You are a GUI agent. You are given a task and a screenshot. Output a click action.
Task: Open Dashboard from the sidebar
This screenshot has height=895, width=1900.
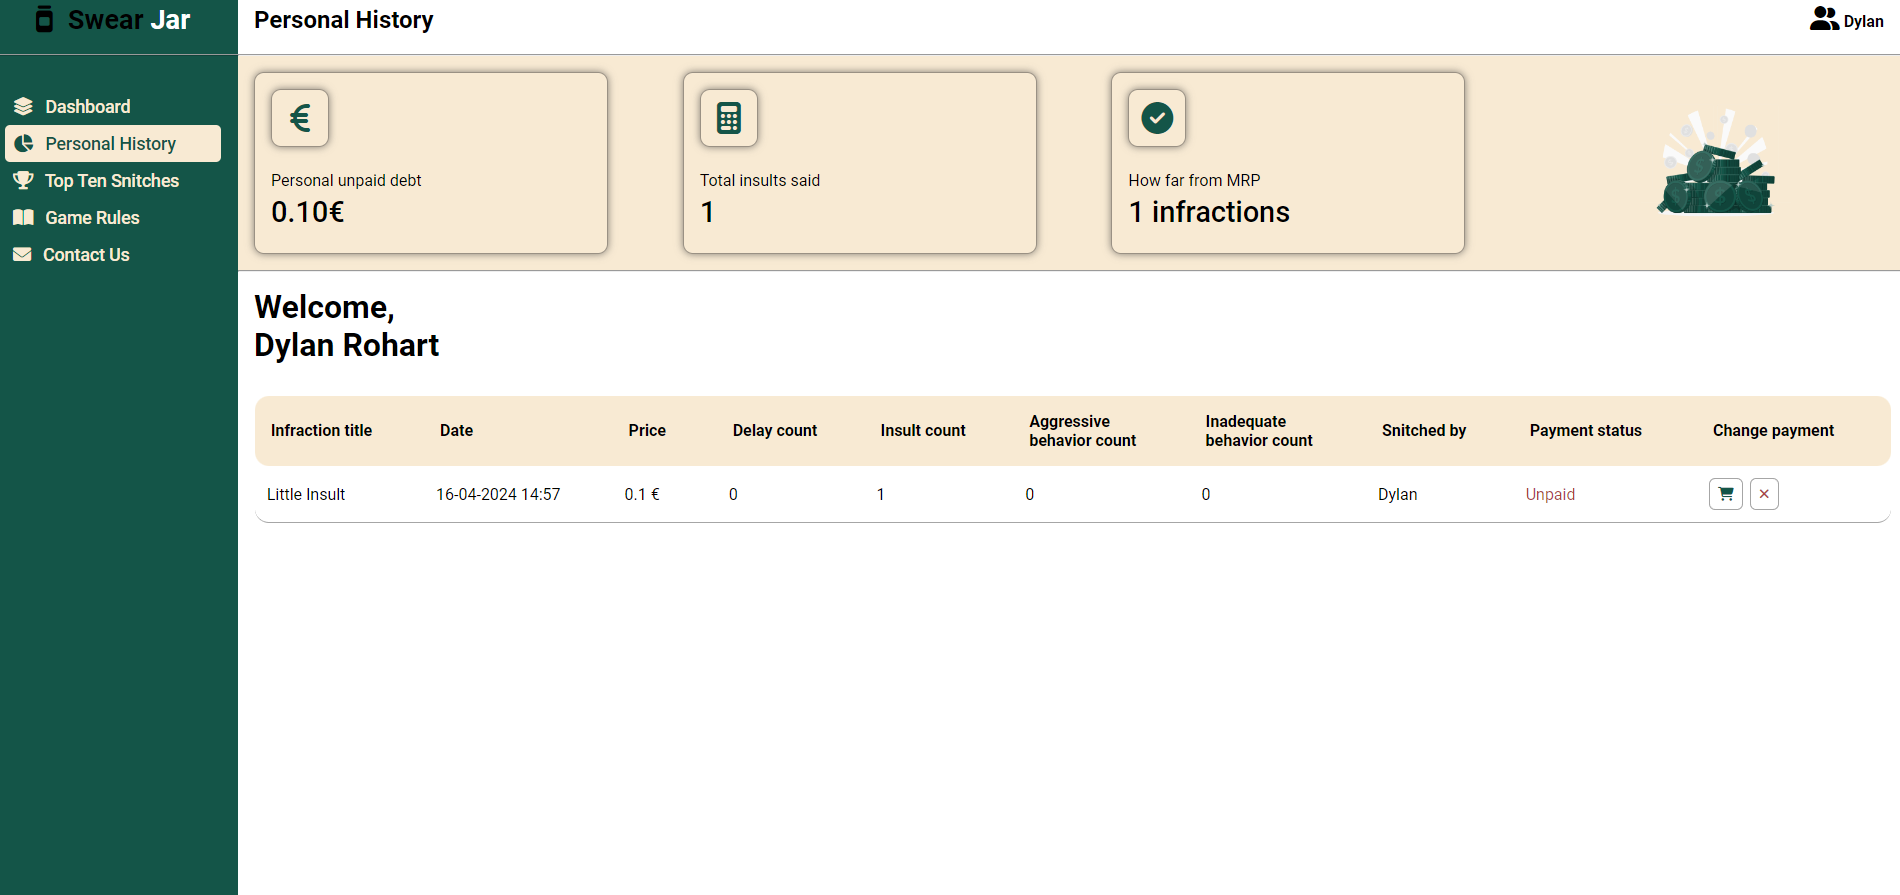click(x=87, y=107)
